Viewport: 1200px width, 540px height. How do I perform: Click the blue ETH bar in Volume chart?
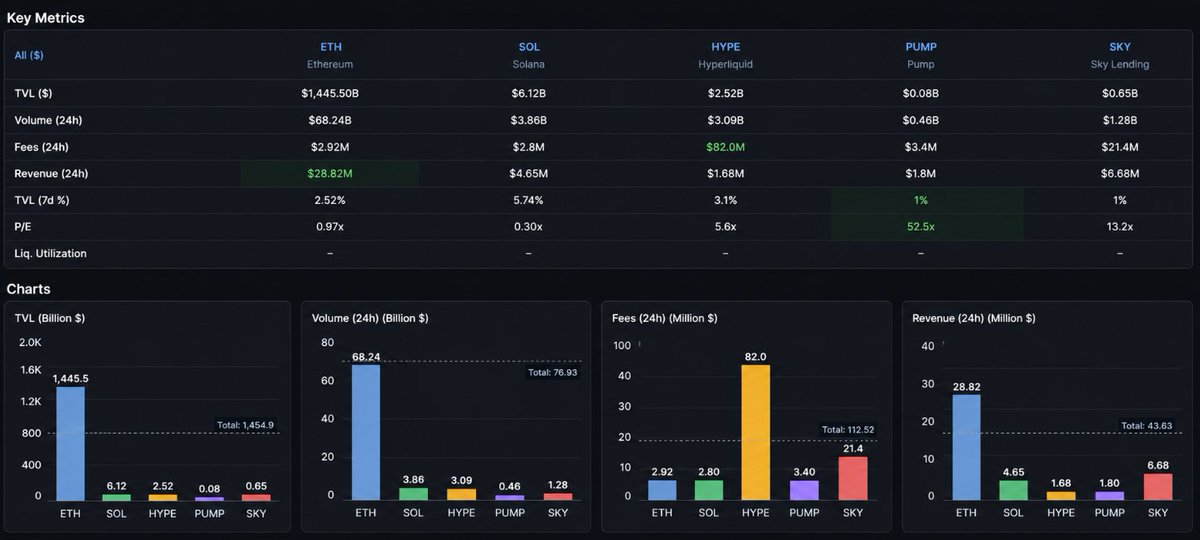pyautogui.click(x=366, y=432)
